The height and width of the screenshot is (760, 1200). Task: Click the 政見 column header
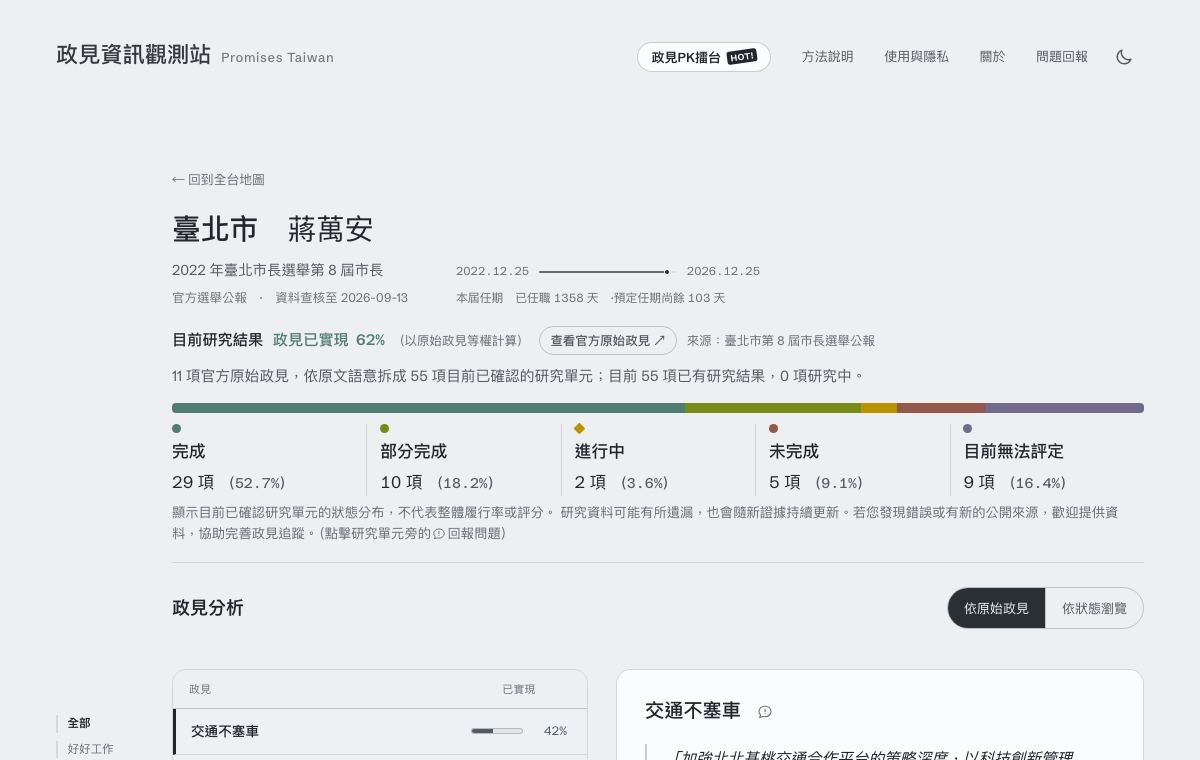click(x=200, y=689)
